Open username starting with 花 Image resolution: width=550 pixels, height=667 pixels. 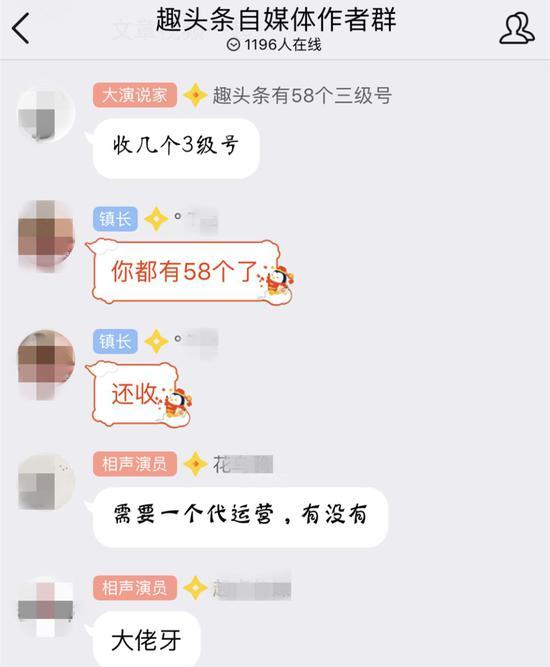[x=242, y=464]
